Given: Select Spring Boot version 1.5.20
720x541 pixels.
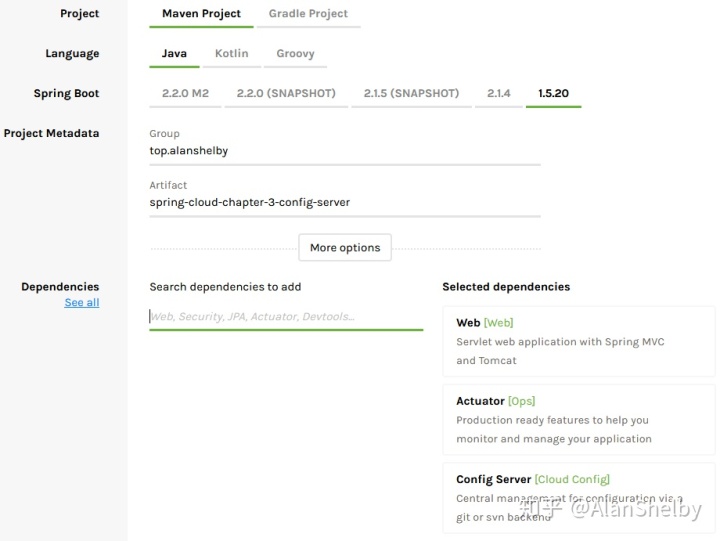Looking at the screenshot, I should tap(553, 93).
